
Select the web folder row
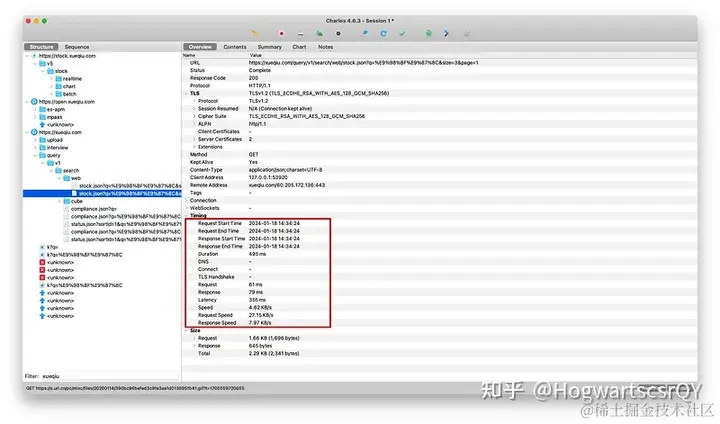click(75, 178)
